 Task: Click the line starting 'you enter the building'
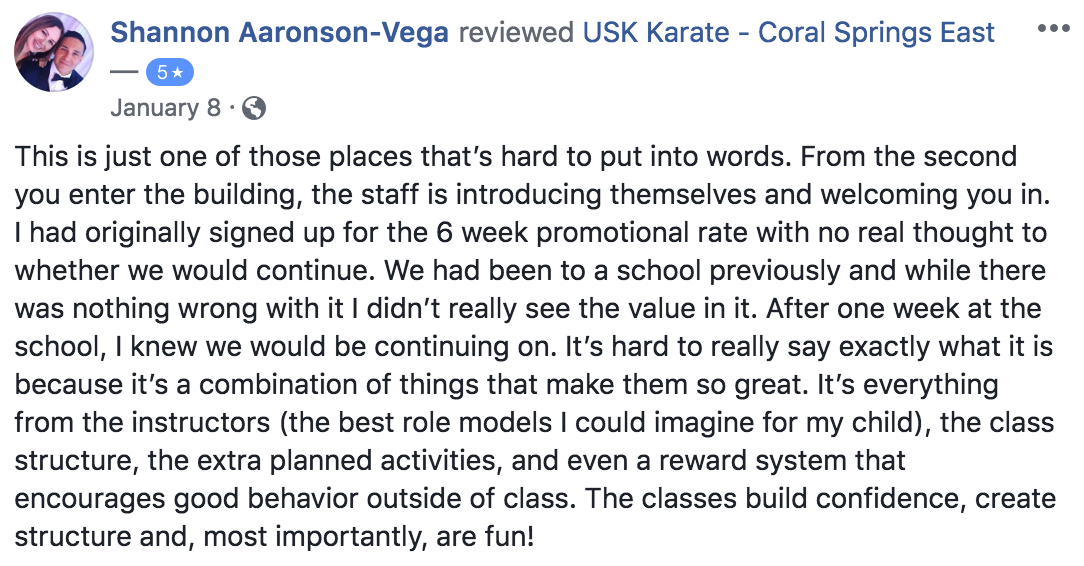coord(532,195)
